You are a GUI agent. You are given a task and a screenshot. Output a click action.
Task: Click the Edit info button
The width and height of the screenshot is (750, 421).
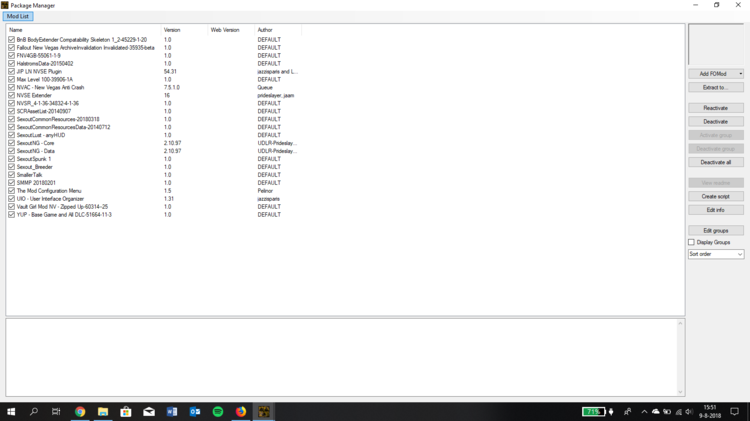pos(716,210)
